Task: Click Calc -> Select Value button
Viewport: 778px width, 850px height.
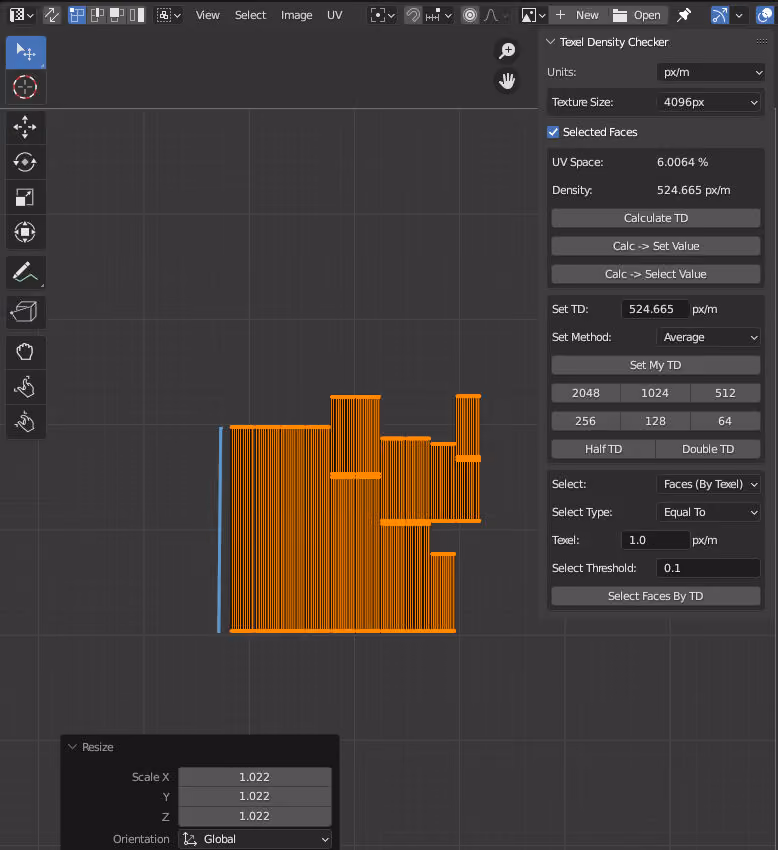Action: click(655, 274)
